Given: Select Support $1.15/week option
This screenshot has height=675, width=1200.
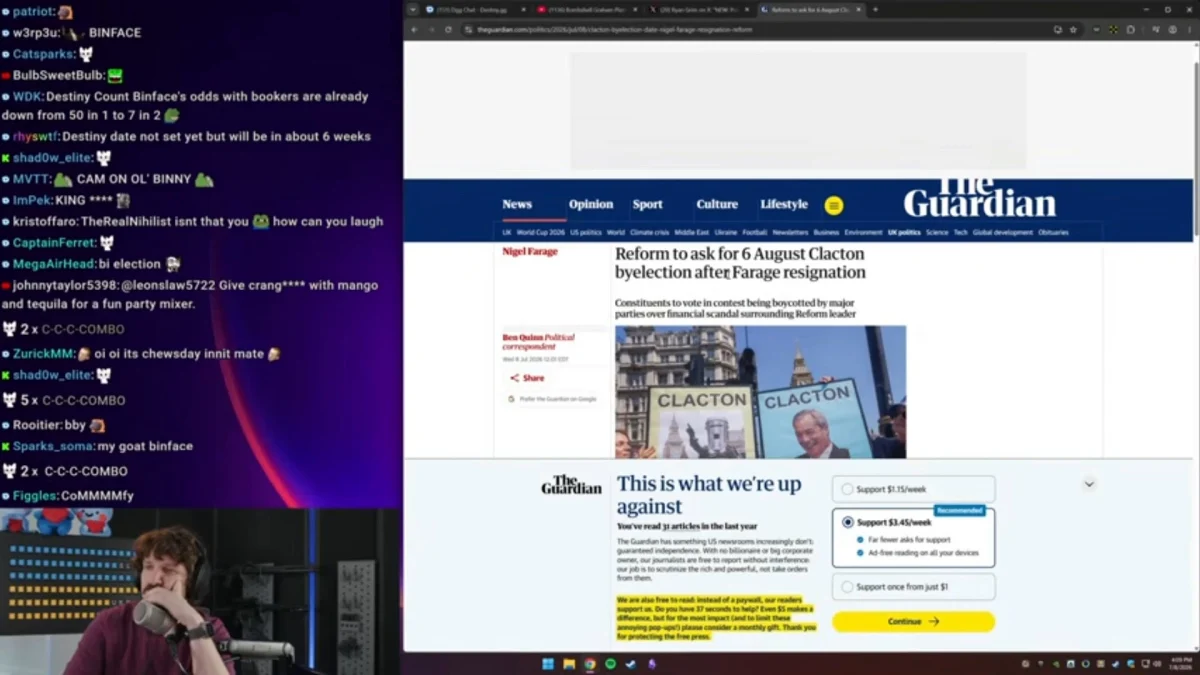Looking at the screenshot, I should [x=913, y=489].
